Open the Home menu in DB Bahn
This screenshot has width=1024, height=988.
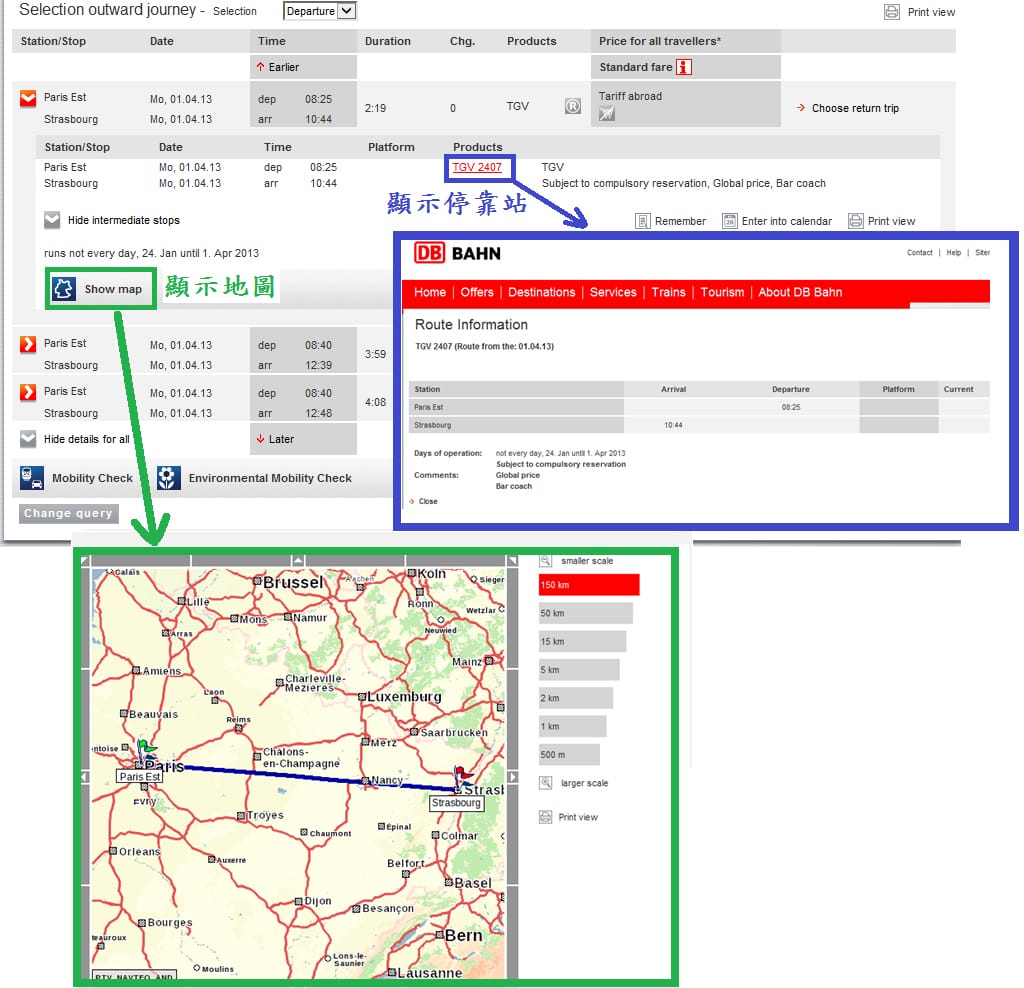click(430, 292)
